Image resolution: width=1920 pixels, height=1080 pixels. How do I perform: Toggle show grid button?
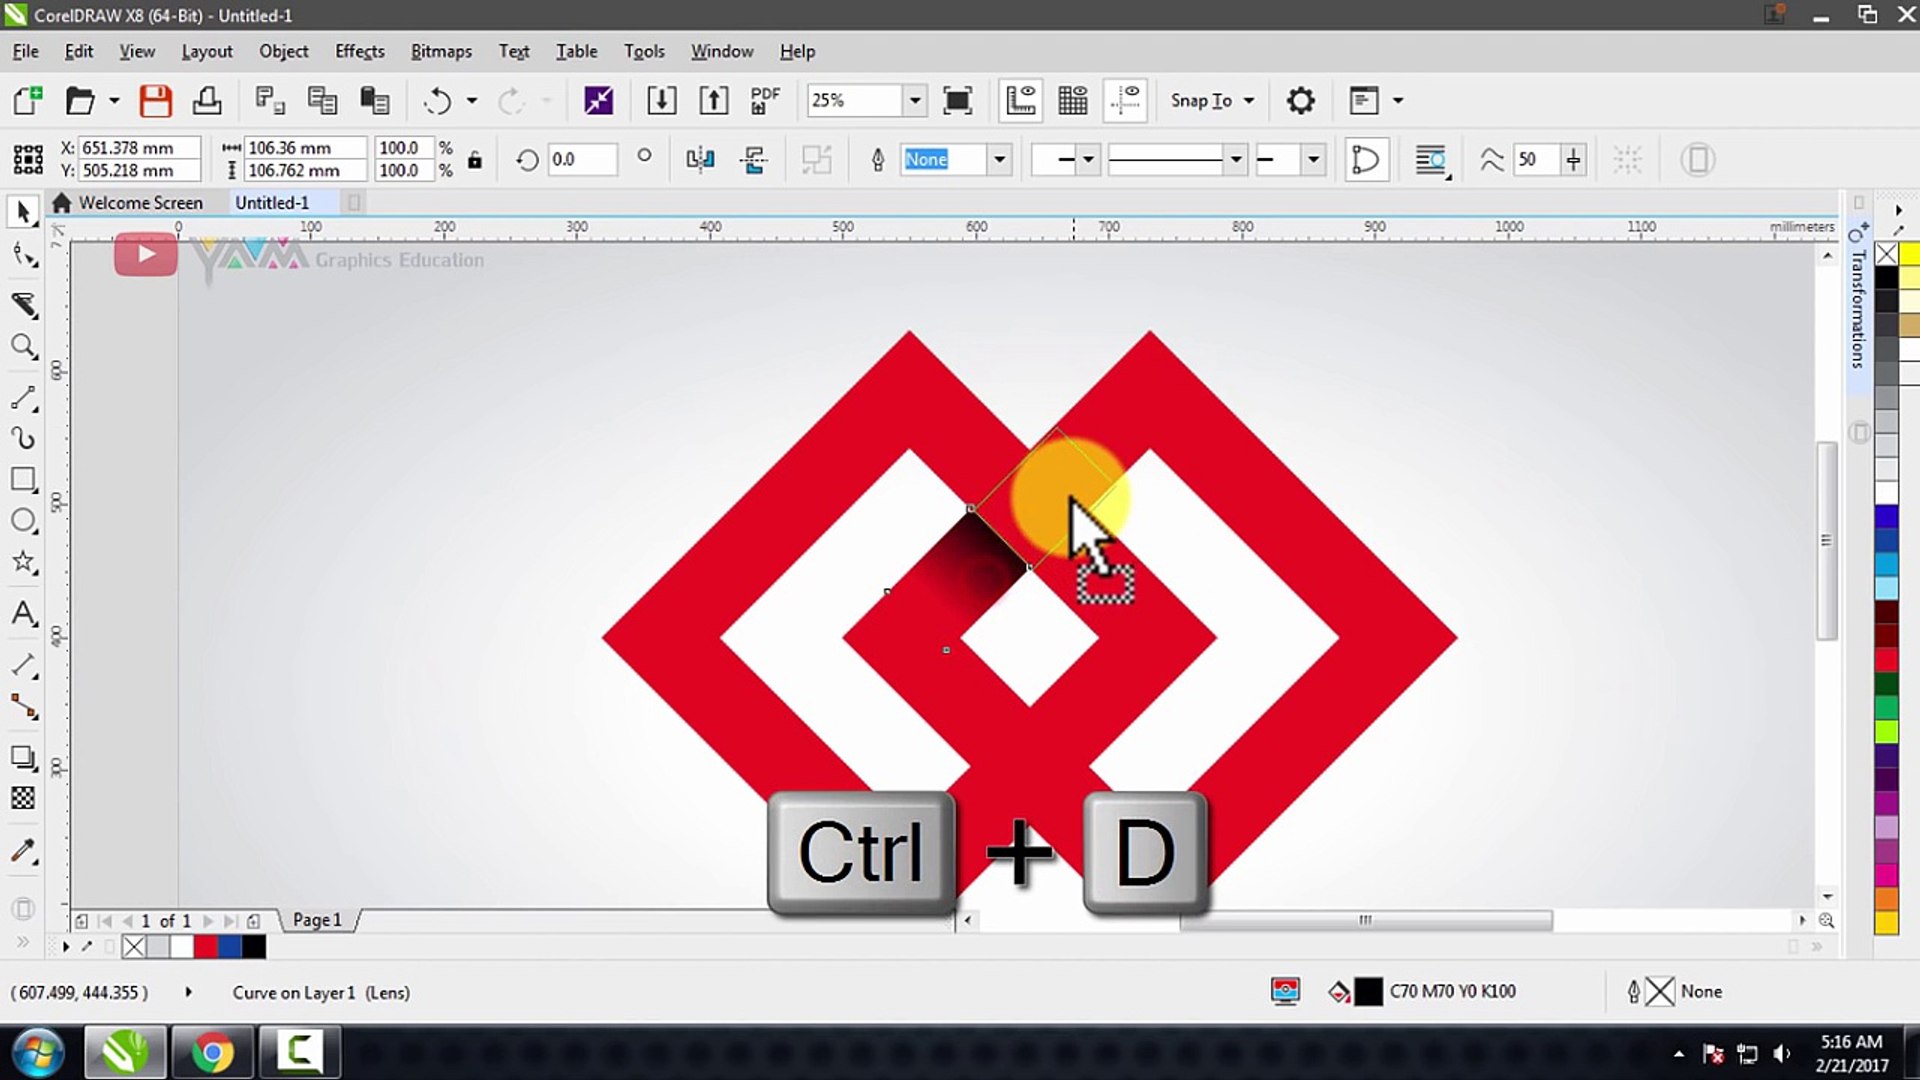pyautogui.click(x=1072, y=101)
